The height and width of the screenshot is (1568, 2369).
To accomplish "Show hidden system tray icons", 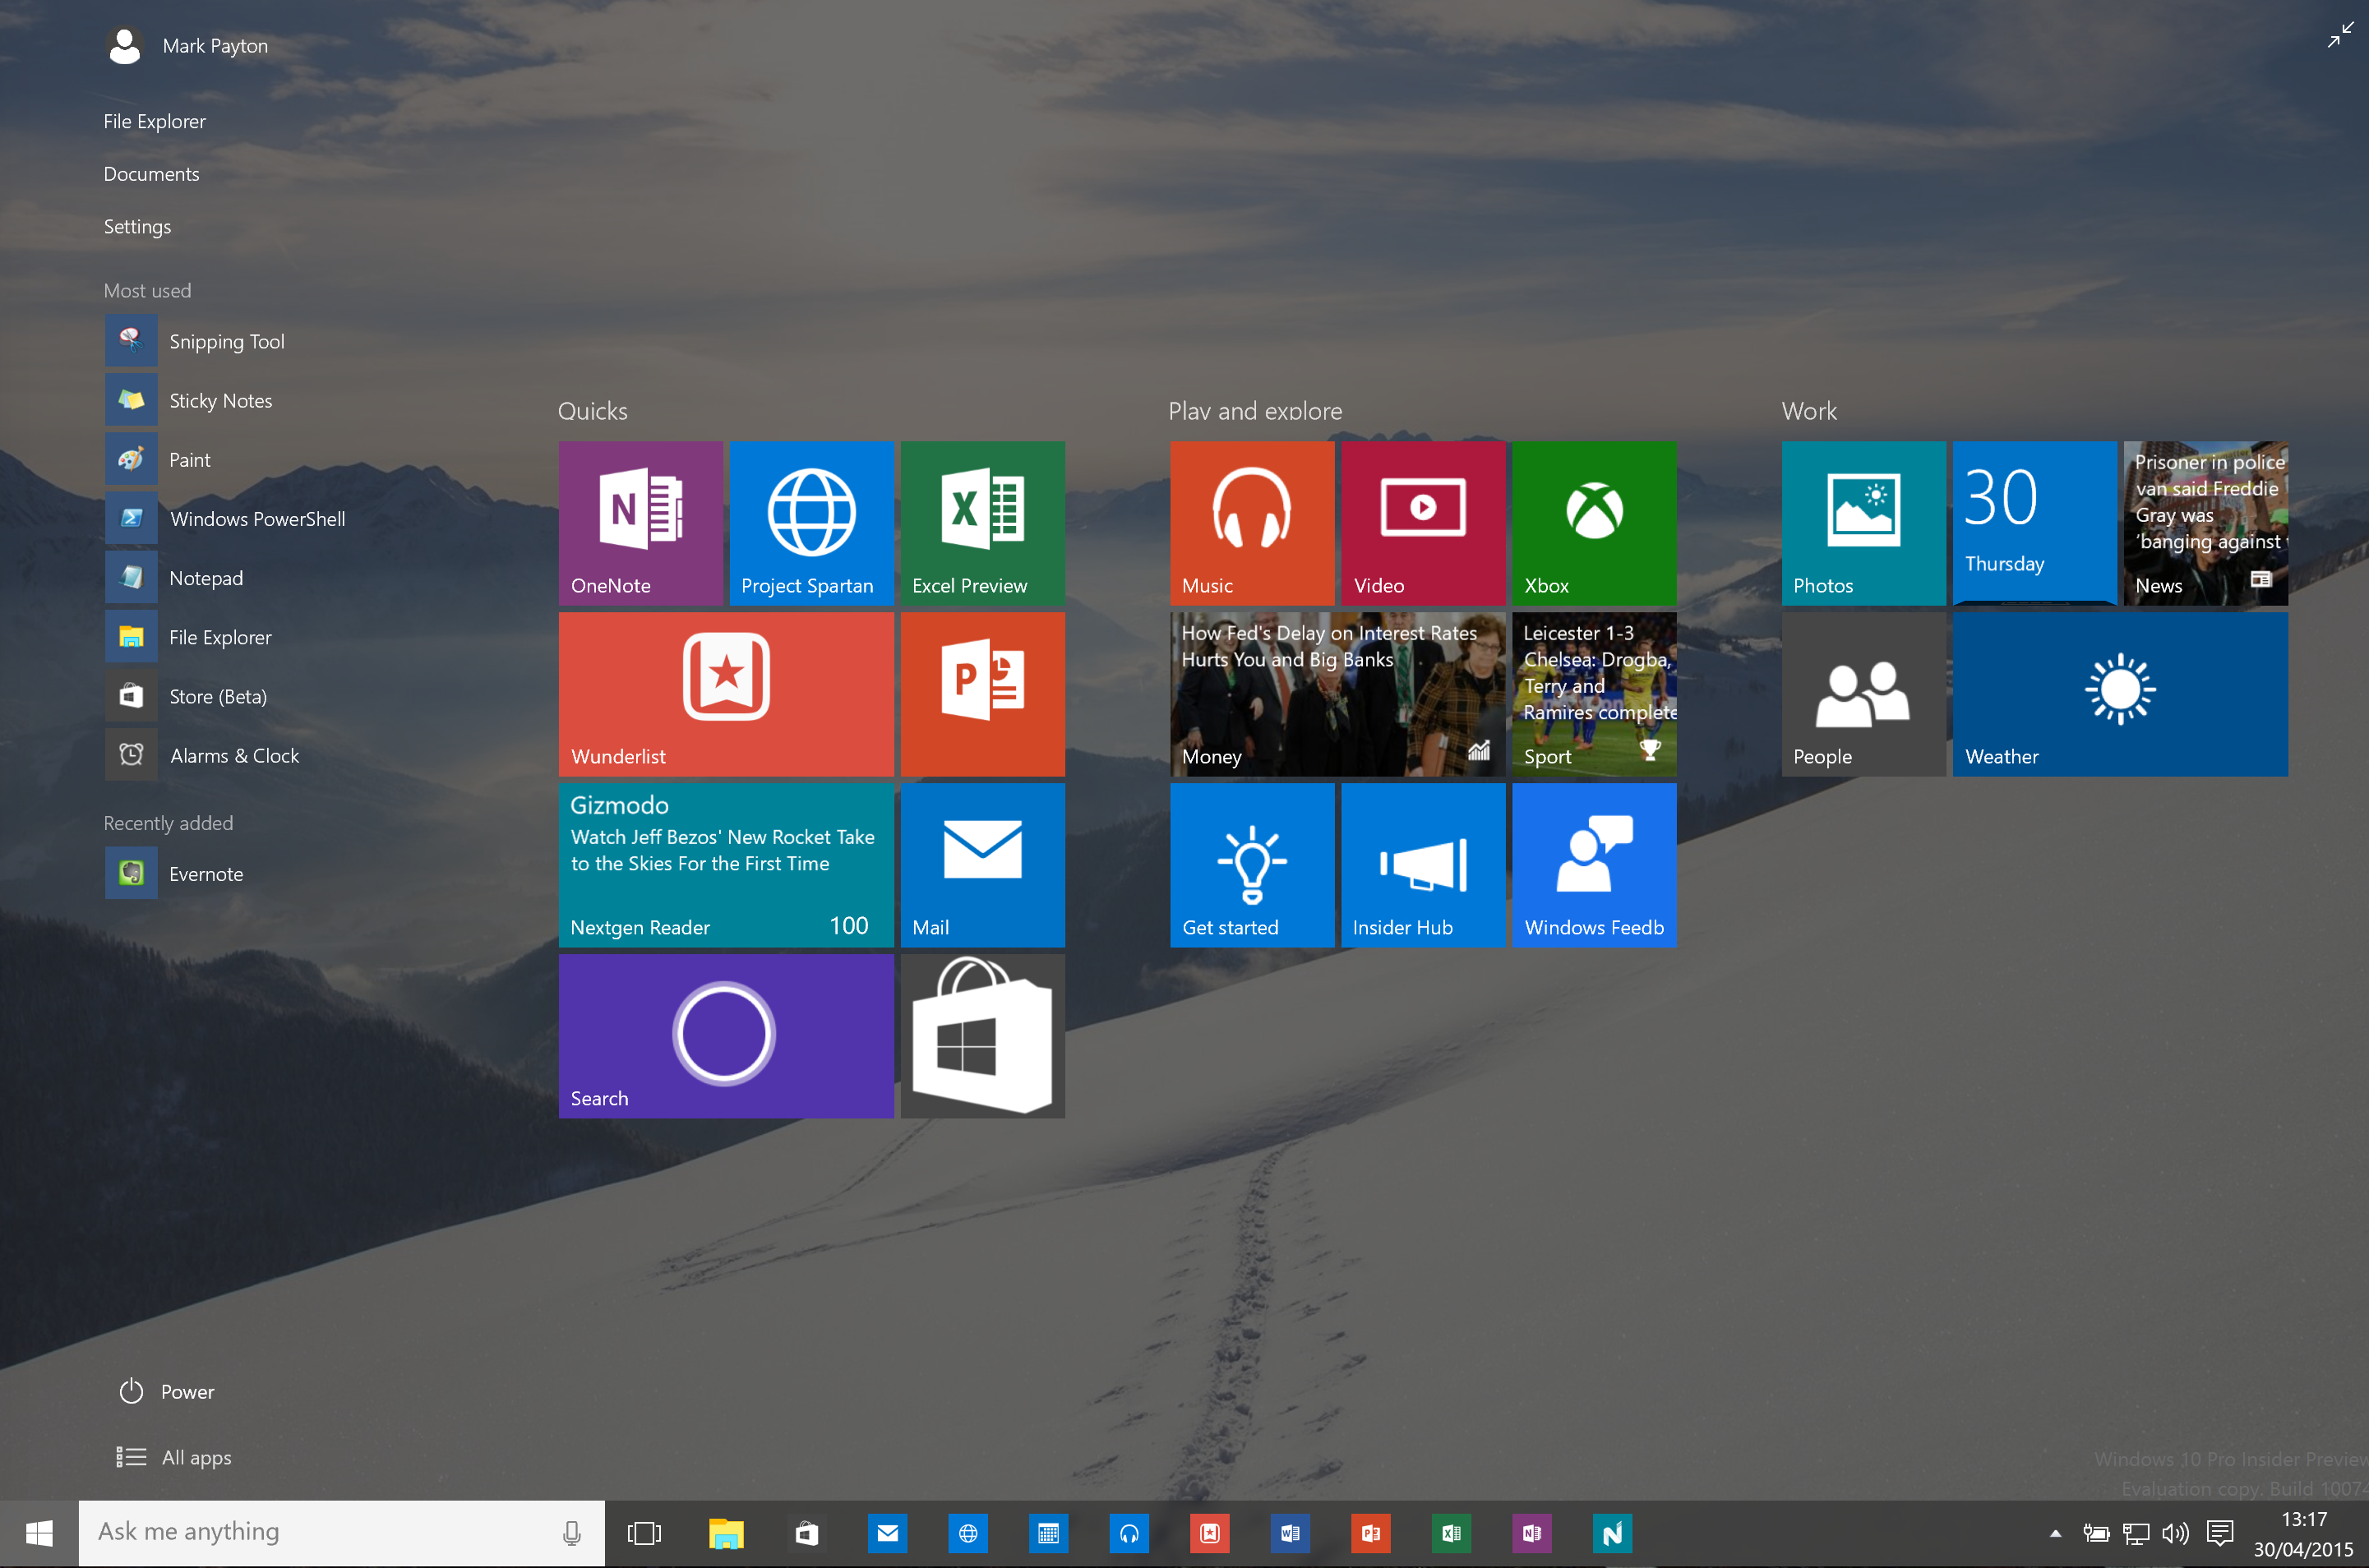I will pyautogui.click(x=2056, y=1533).
